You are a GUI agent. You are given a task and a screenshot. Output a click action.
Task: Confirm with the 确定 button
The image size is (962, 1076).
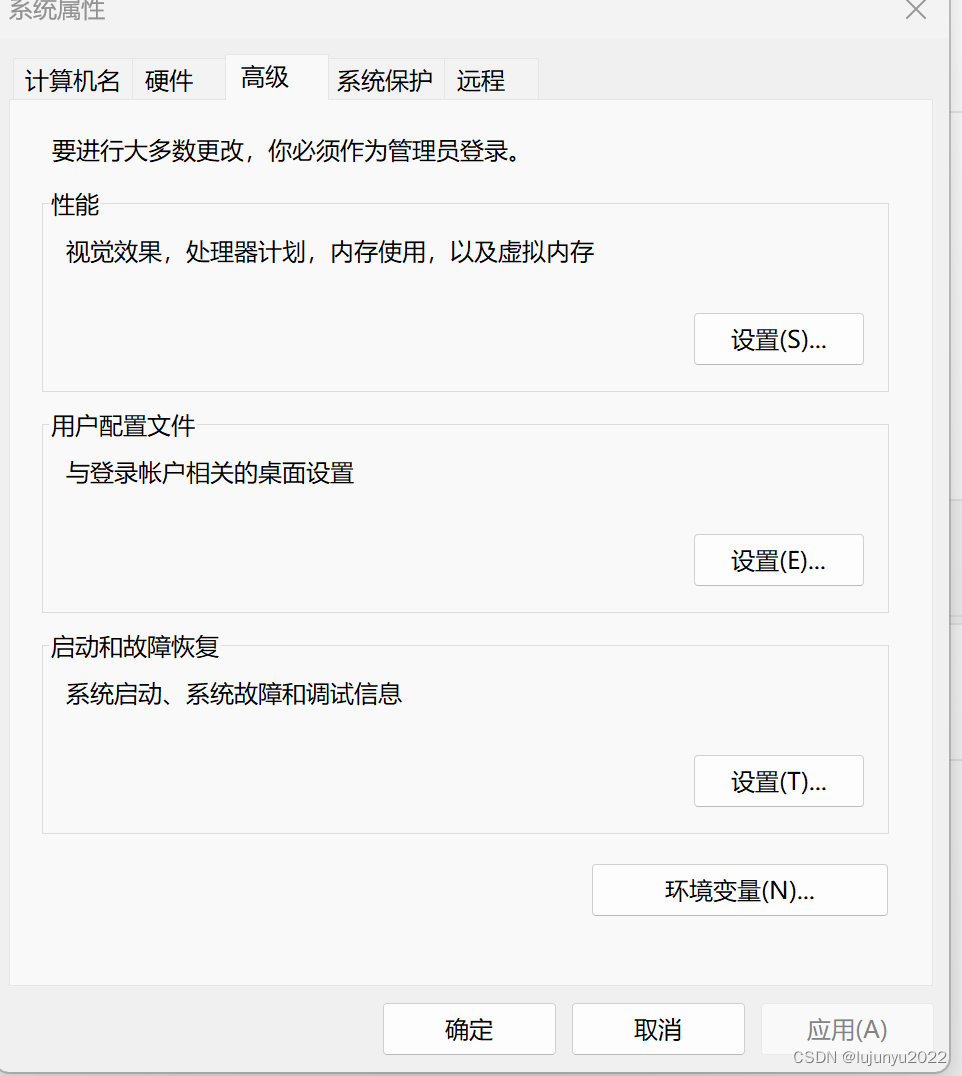pos(469,1029)
